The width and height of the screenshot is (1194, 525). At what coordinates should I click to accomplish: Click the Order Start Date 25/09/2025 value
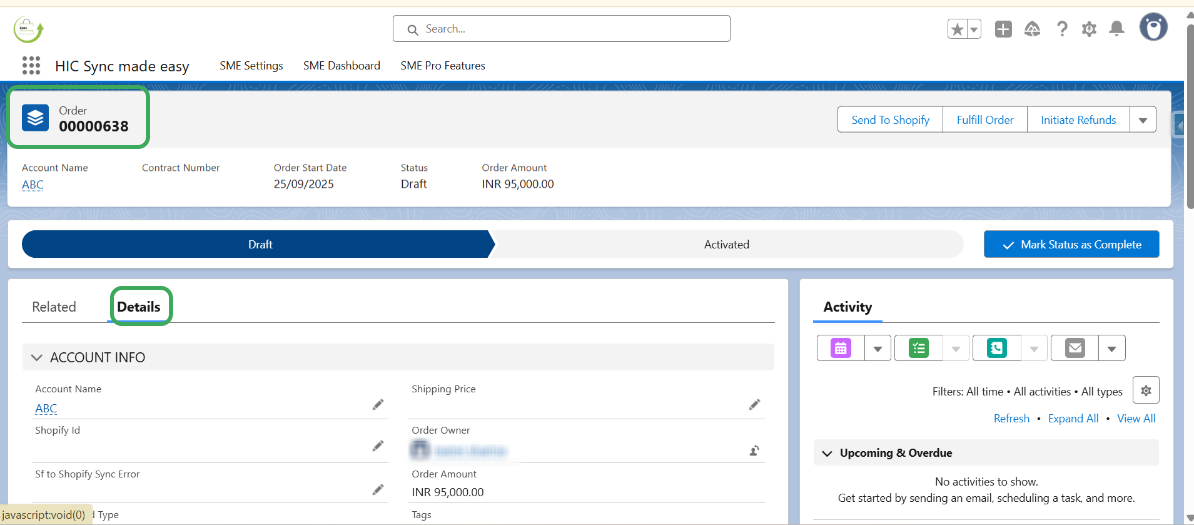coord(304,184)
